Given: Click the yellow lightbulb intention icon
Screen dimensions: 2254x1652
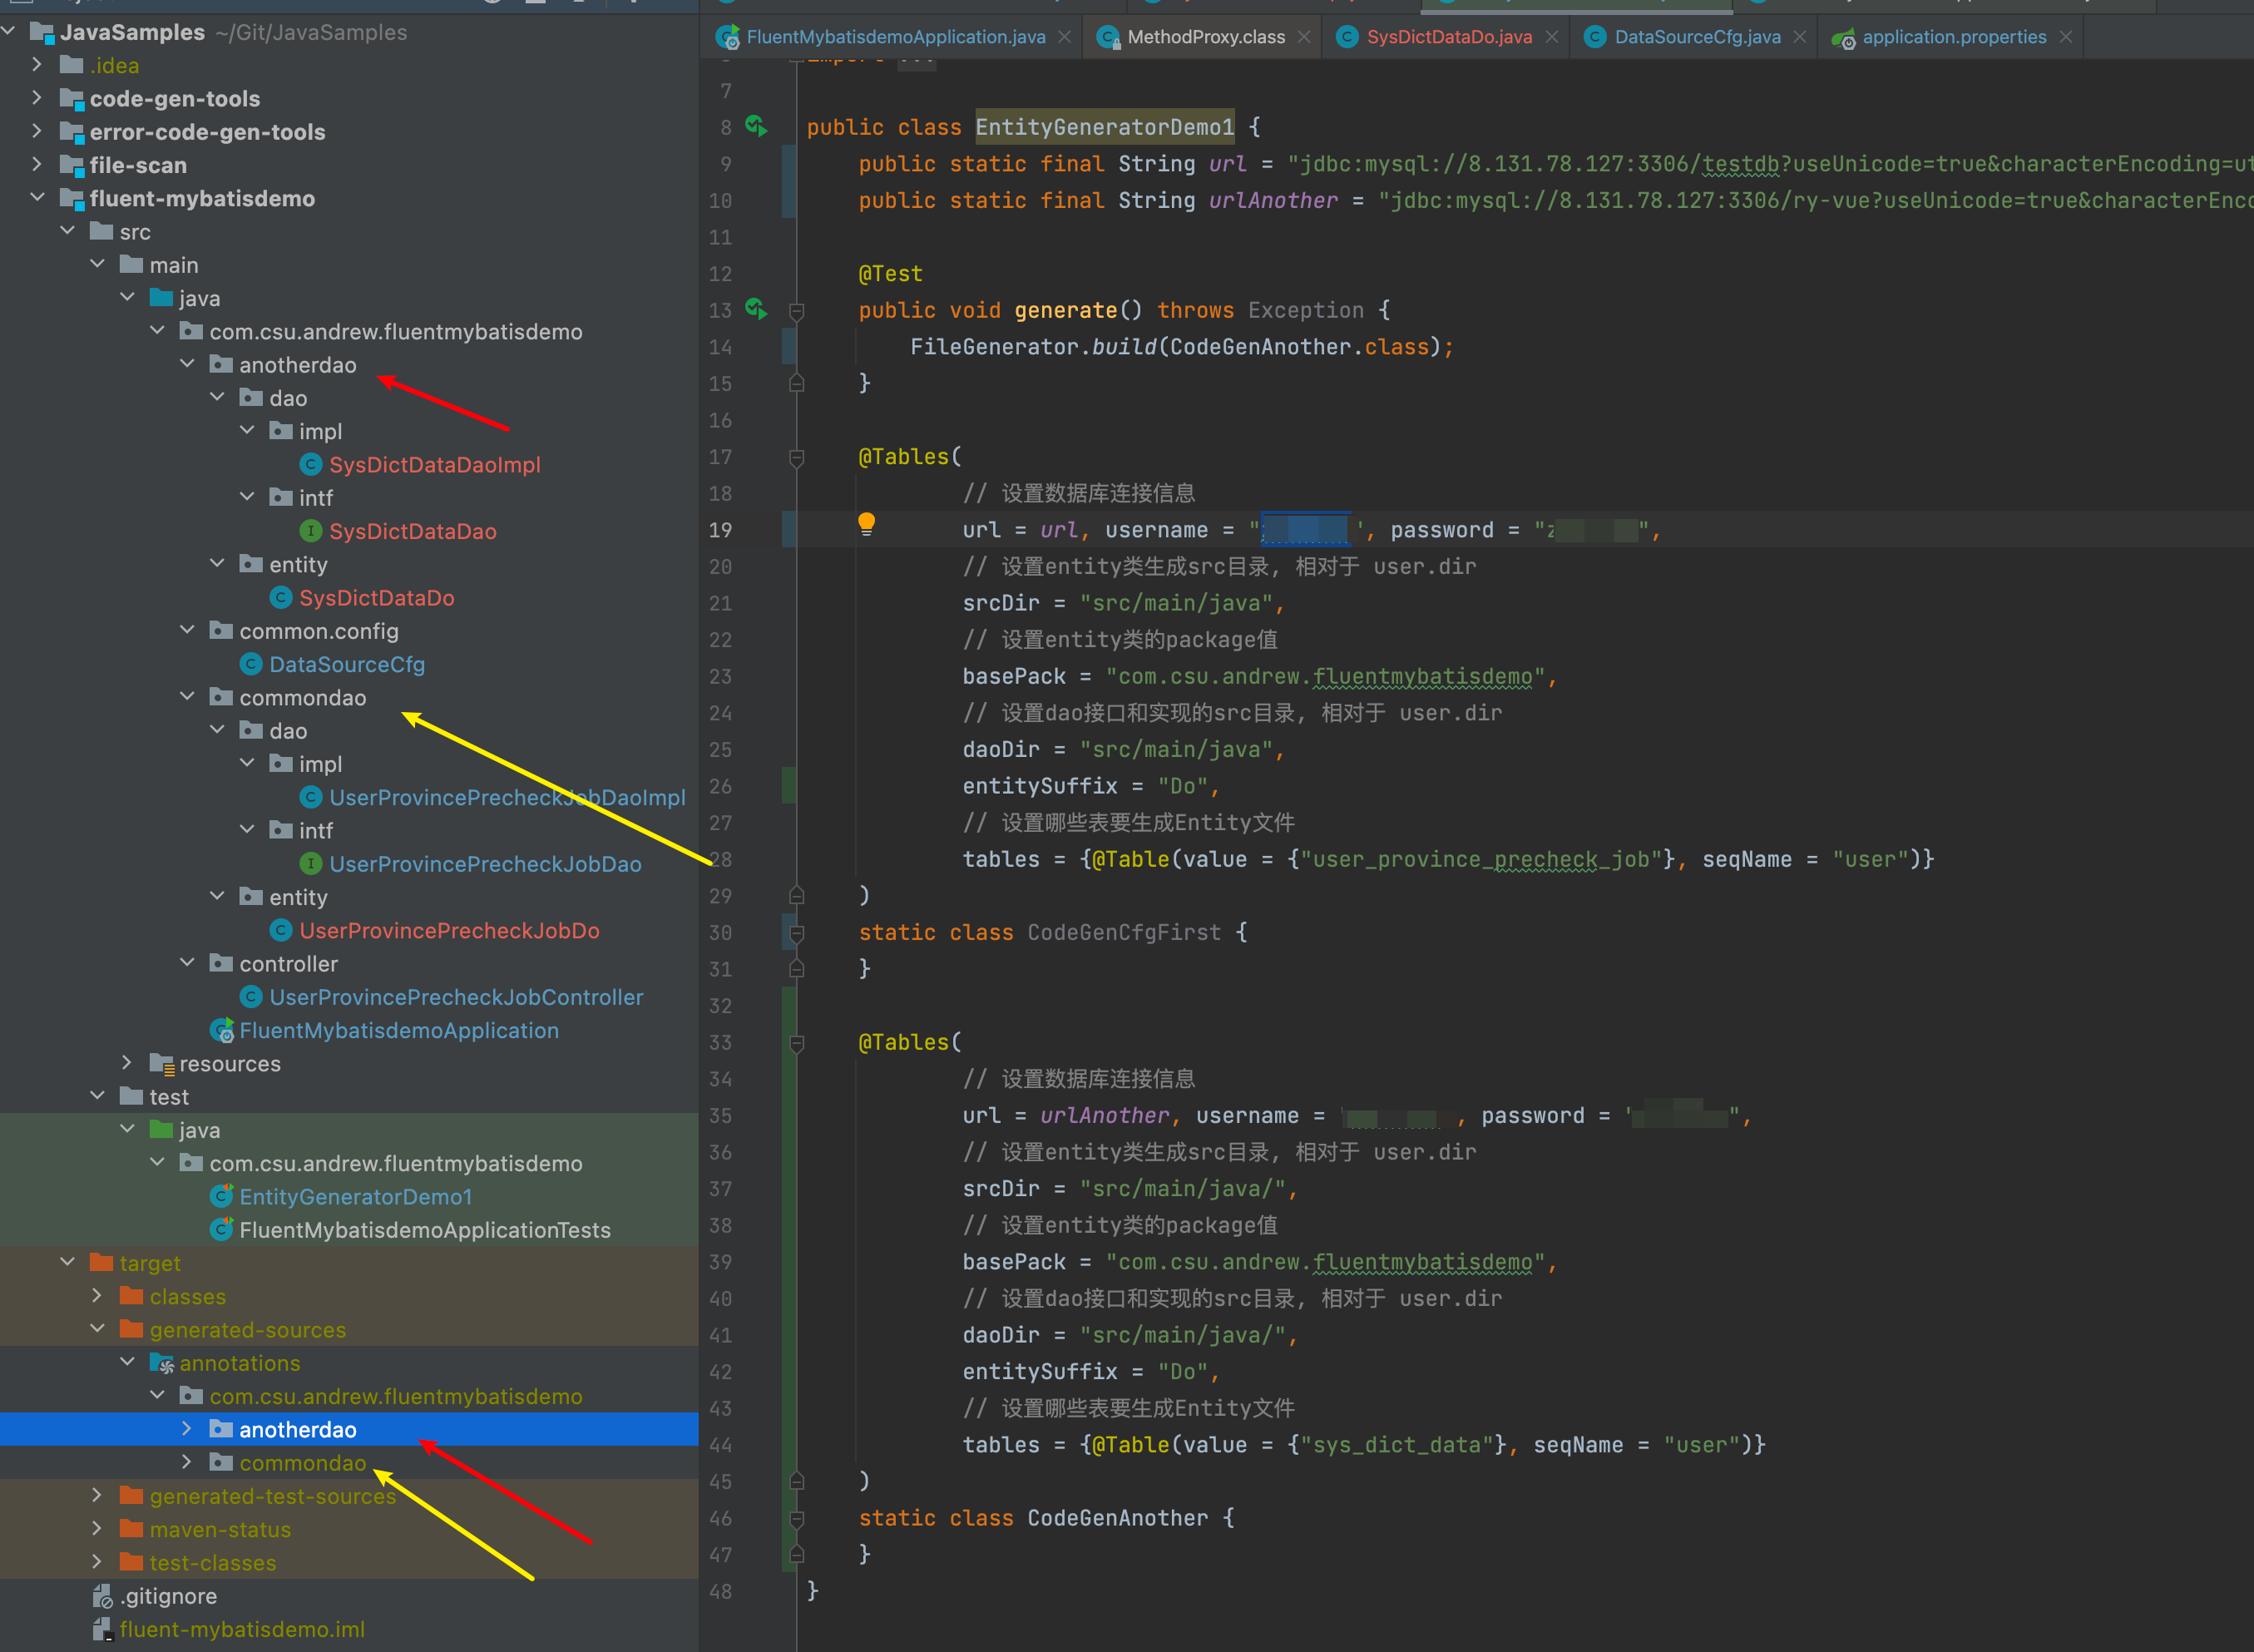Looking at the screenshot, I should pyautogui.click(x=866, y=523).
